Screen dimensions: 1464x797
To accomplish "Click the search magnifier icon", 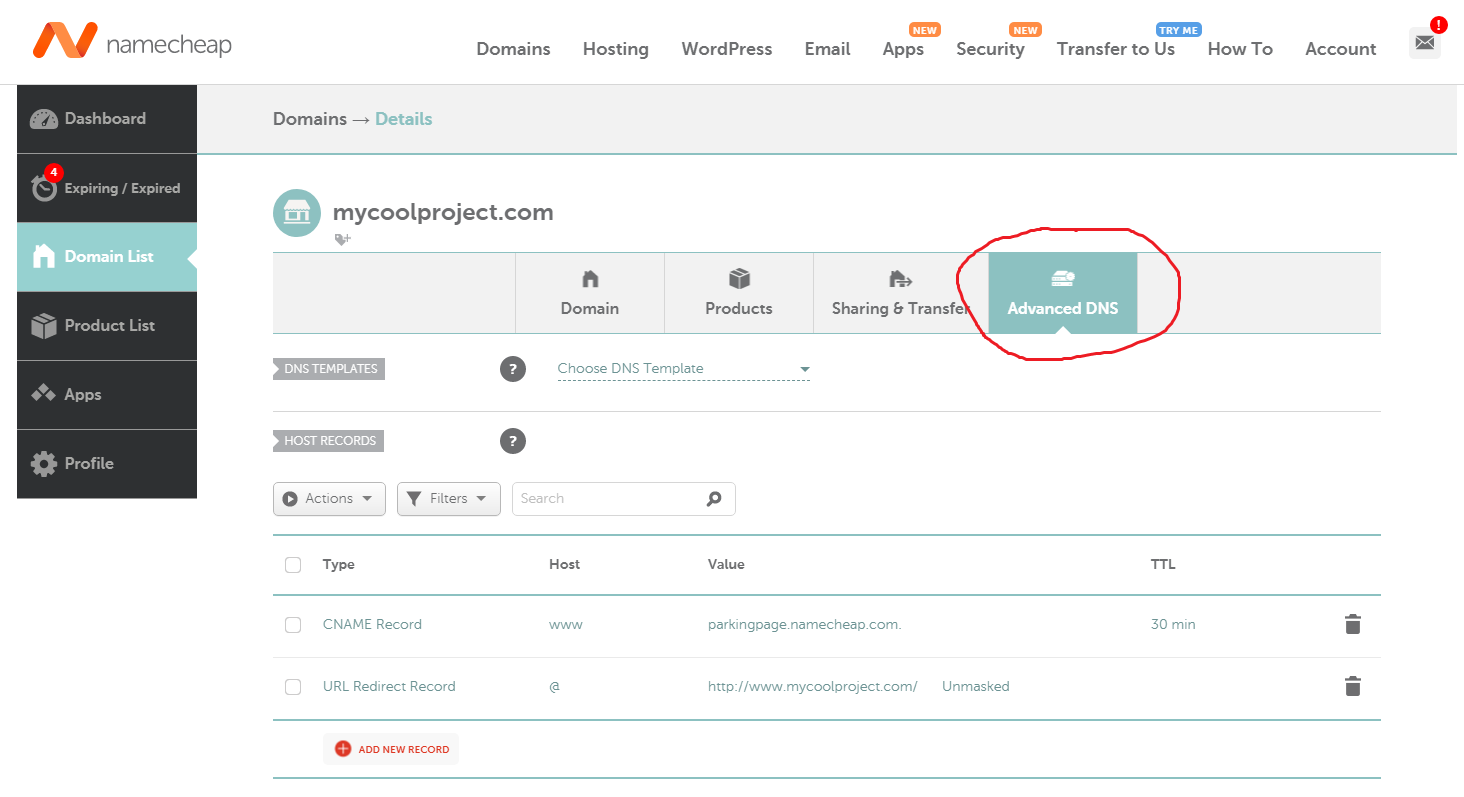I will click(714, 499).
